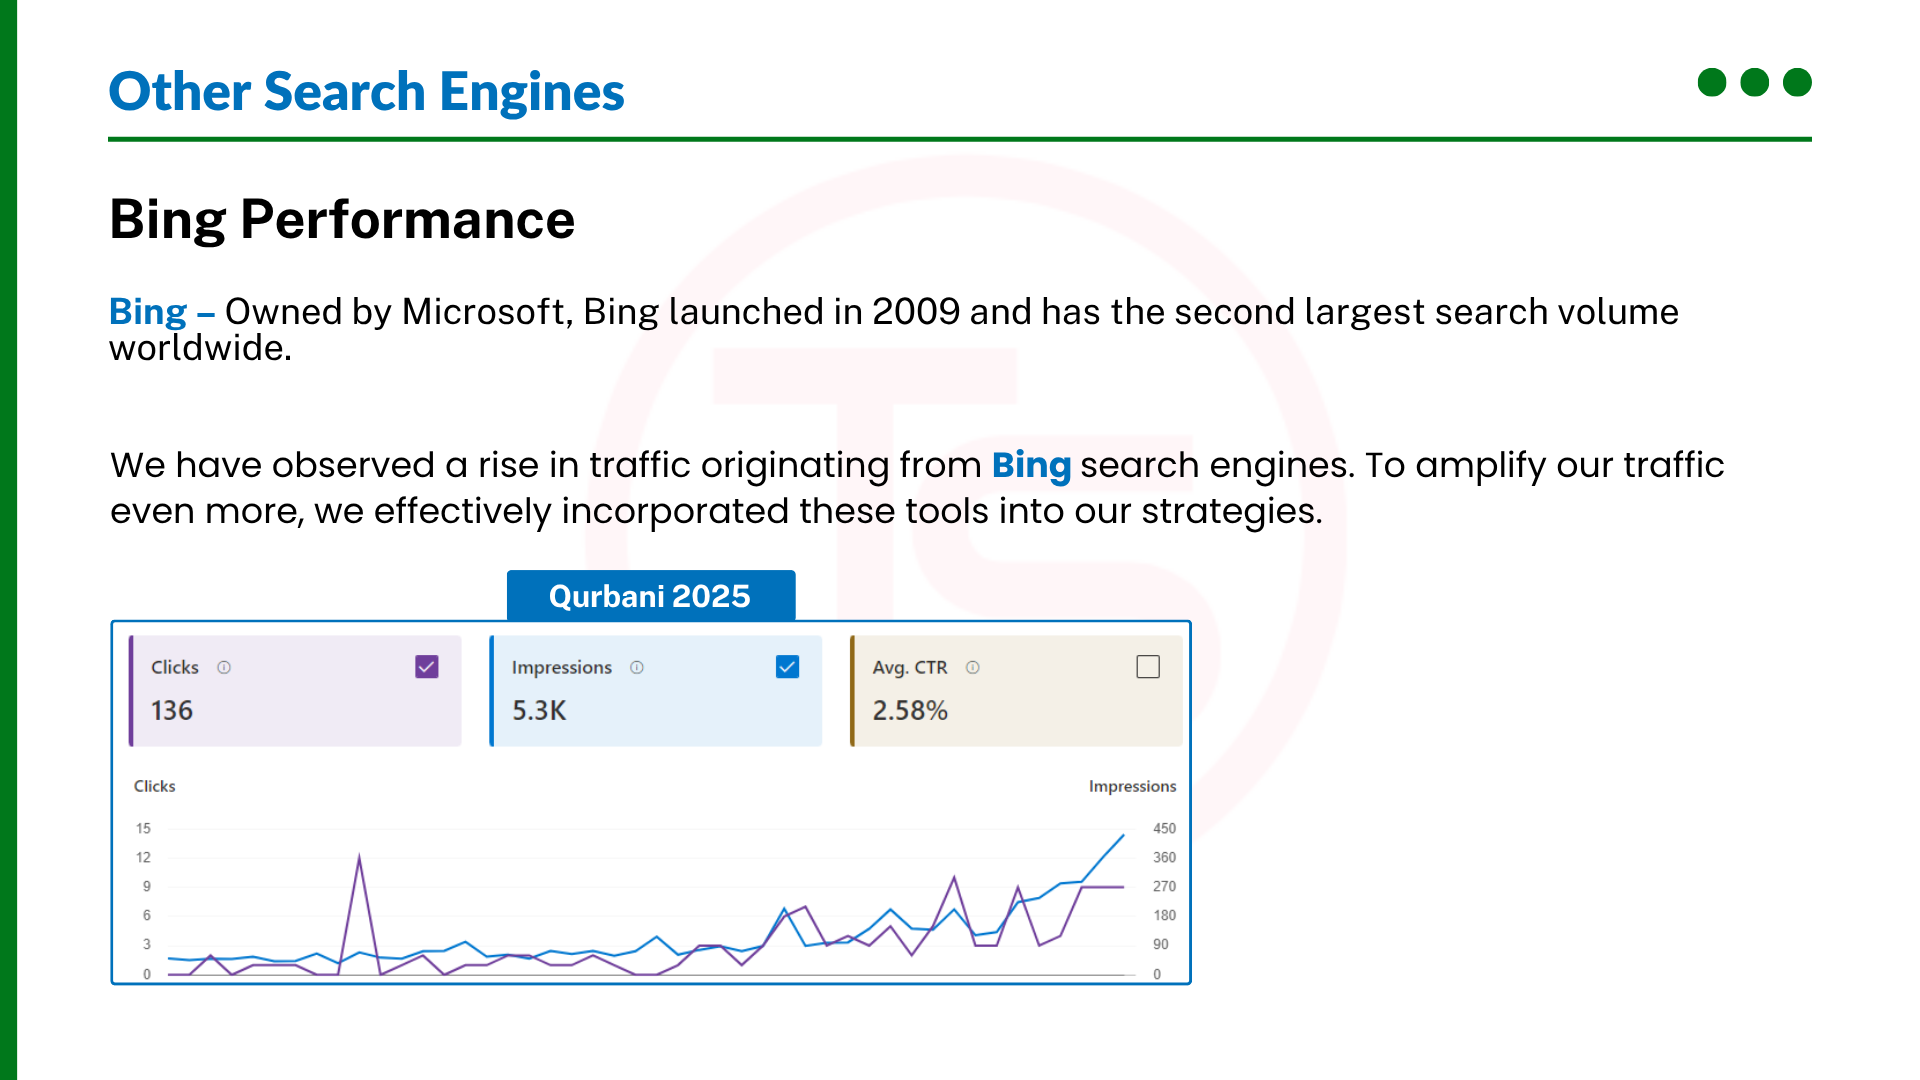
Task: Click the first green dot at top right
Action: pos(1712,82)
